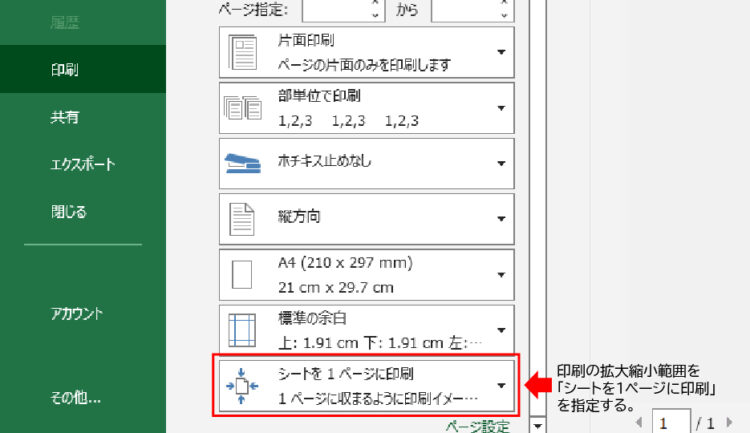
Task: Expand the 部単位で印刷 dropdown arrow
Action: 501,108
